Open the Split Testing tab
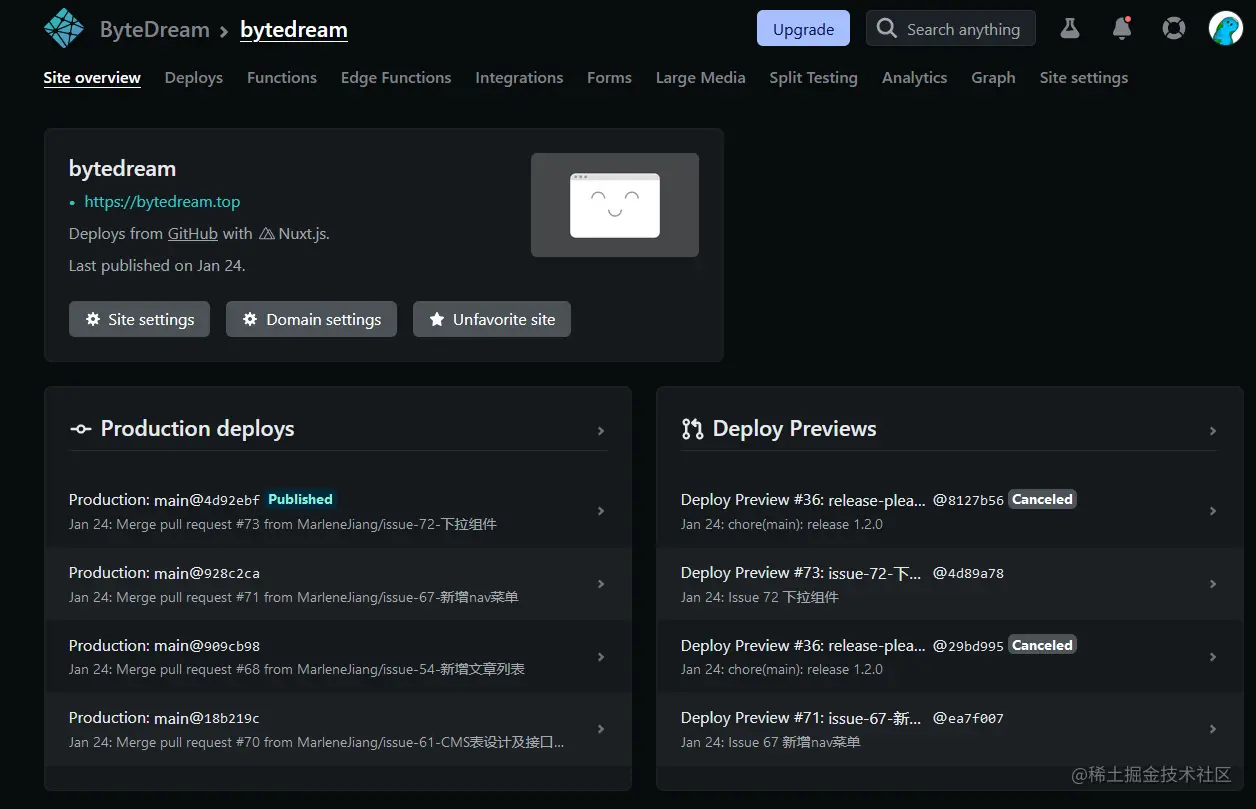 click(x=813, y=77)
